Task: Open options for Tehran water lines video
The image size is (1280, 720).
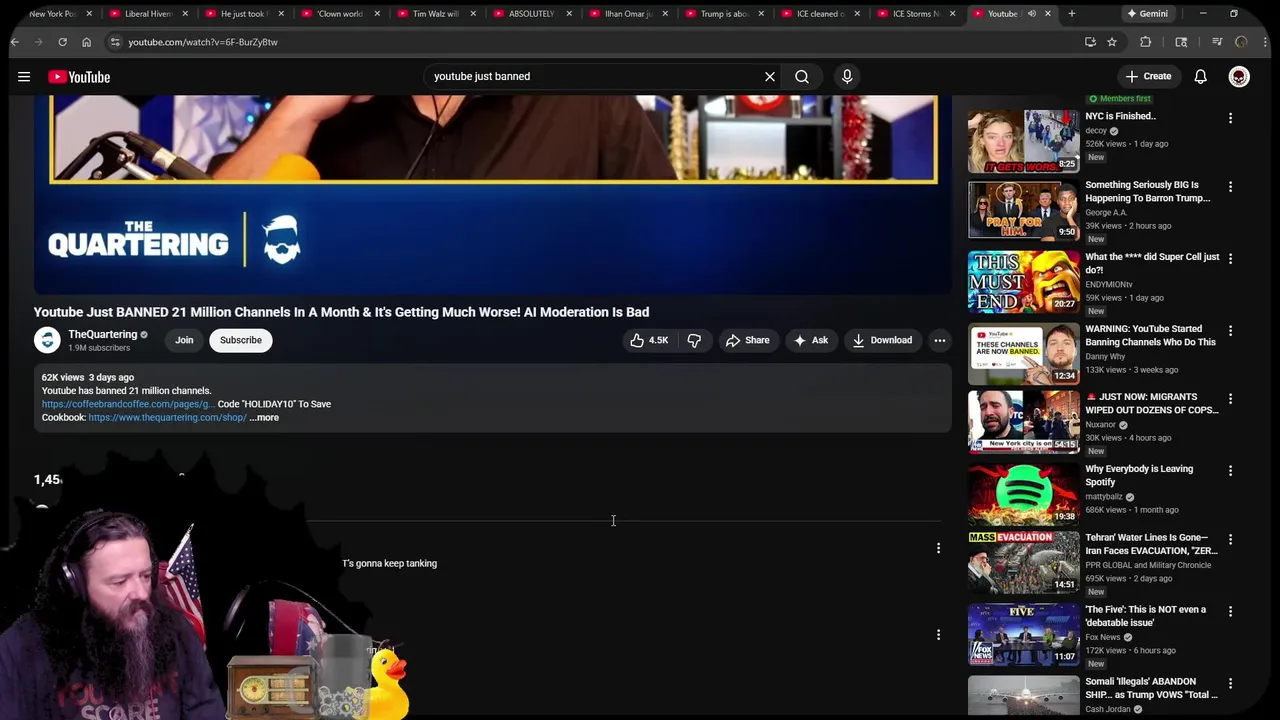Action: (1230, 540)
